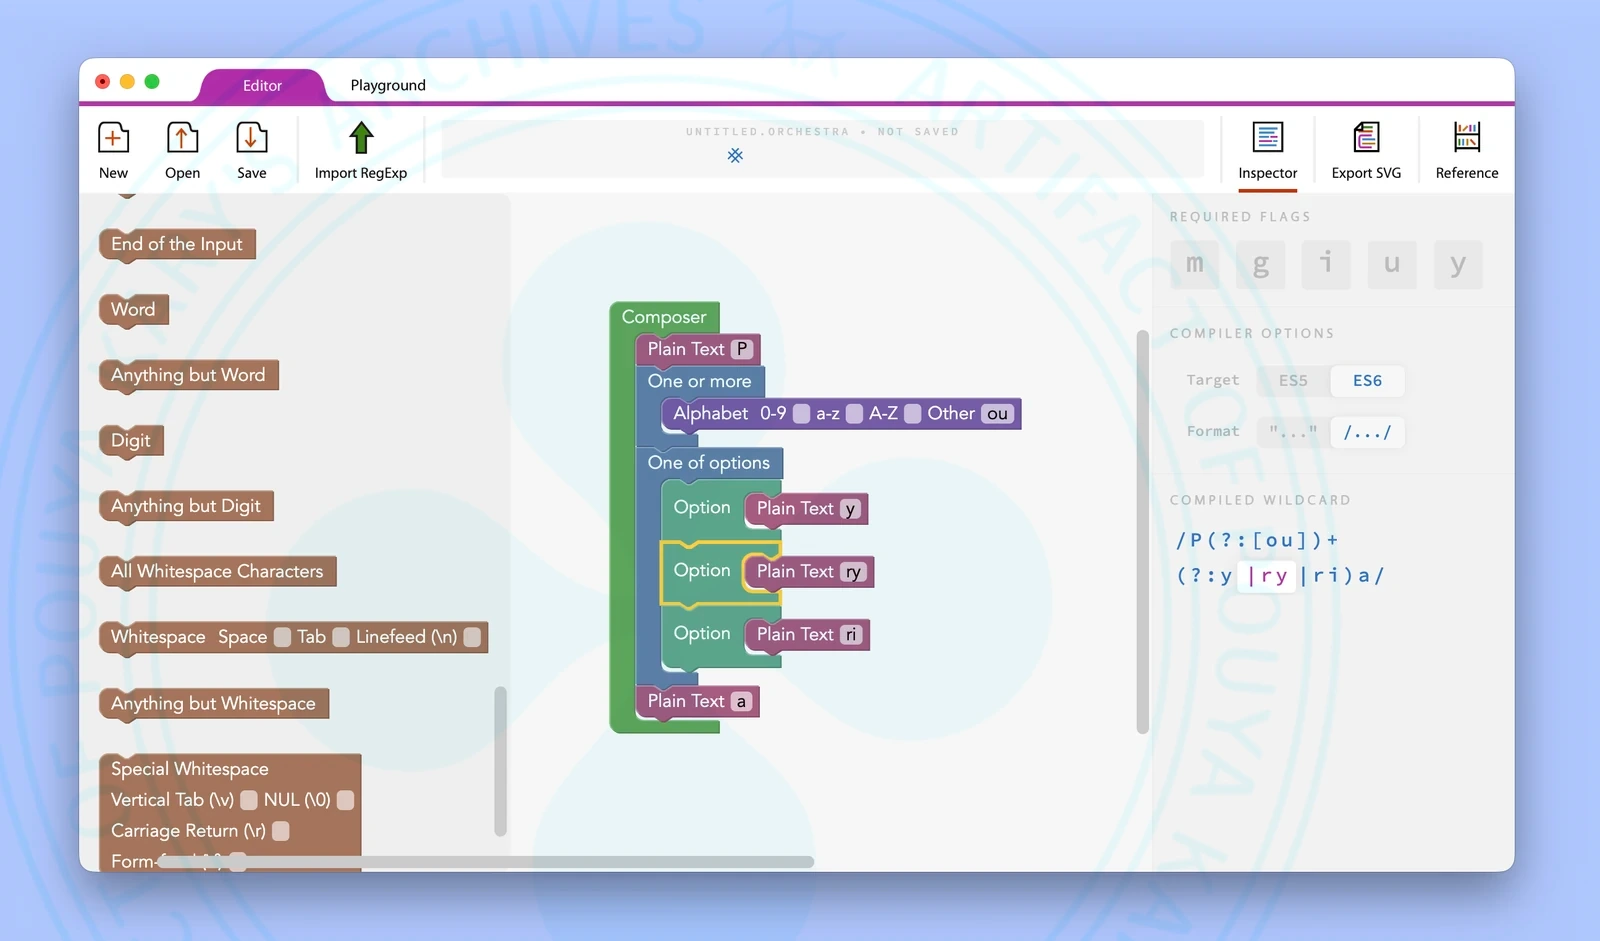This screenshot has height=941, width=1600.
Task: Select the Composer block header
Action: [x=664, y=317]
